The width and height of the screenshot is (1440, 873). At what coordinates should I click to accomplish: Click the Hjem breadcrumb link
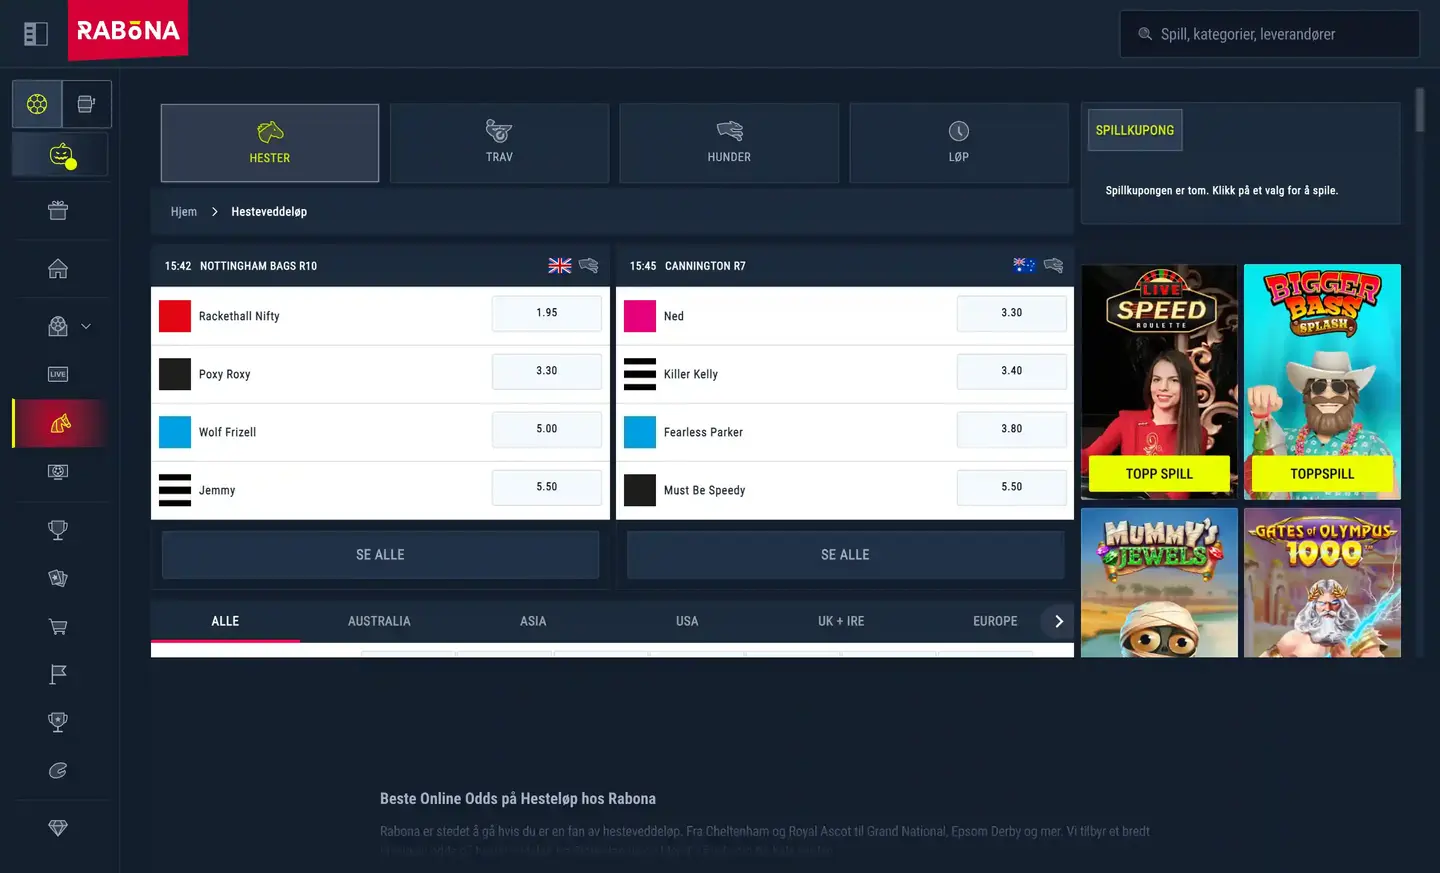183,212
